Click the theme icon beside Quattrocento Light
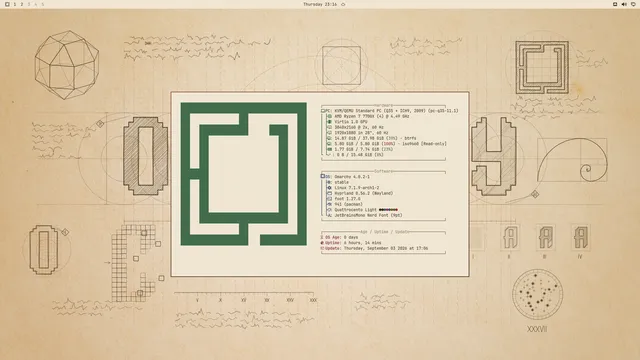 click(x=329, y=210)
